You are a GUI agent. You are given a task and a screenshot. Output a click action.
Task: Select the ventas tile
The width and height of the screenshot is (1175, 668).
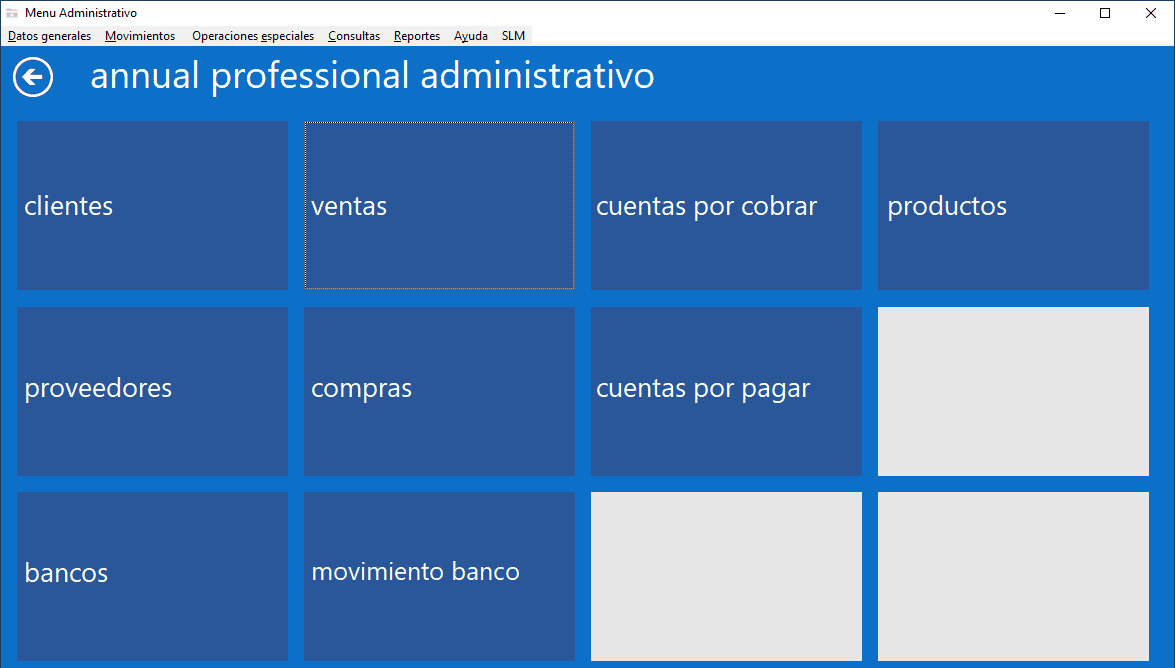(x=439, y=206)
